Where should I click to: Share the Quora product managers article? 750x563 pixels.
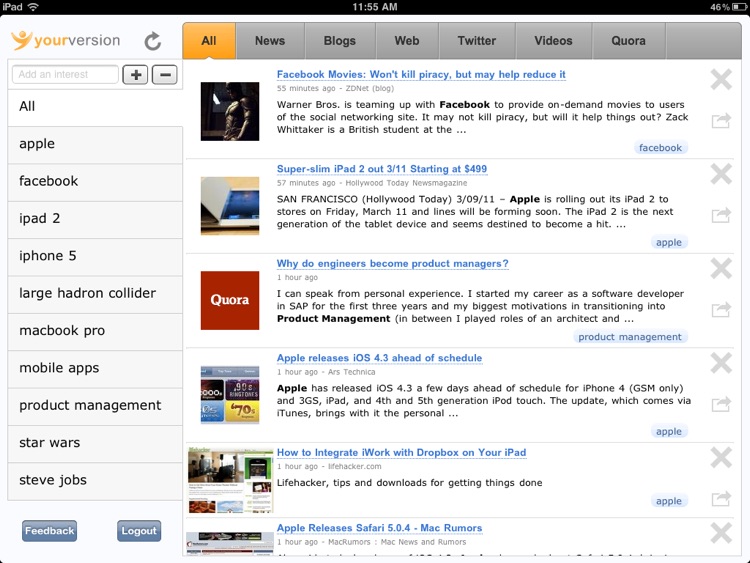721,309
